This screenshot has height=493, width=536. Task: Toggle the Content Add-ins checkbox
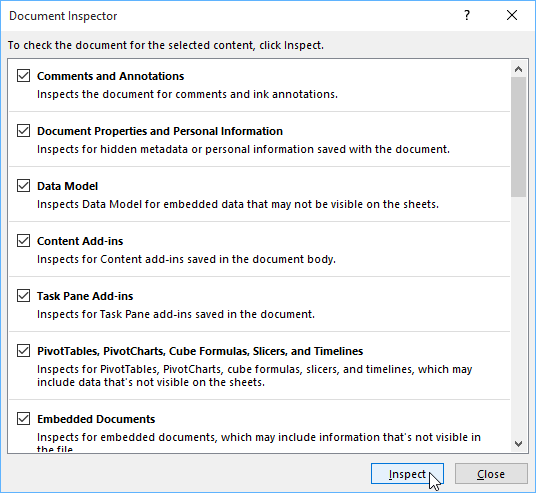23,241
